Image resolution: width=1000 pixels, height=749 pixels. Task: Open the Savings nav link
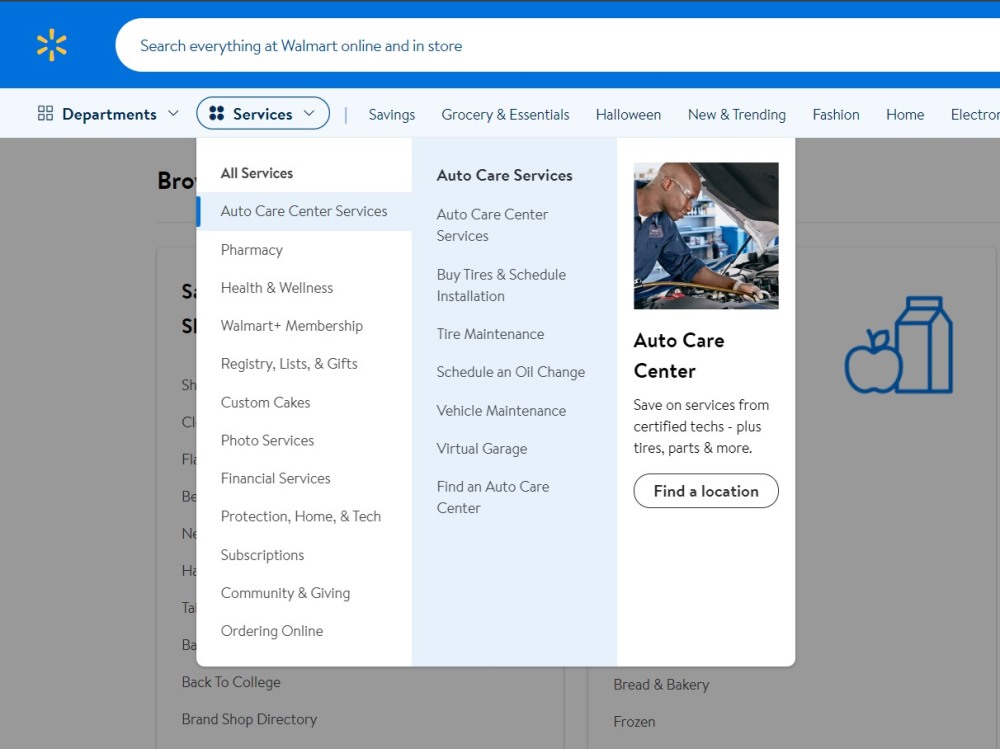click(x=392, y=115)
